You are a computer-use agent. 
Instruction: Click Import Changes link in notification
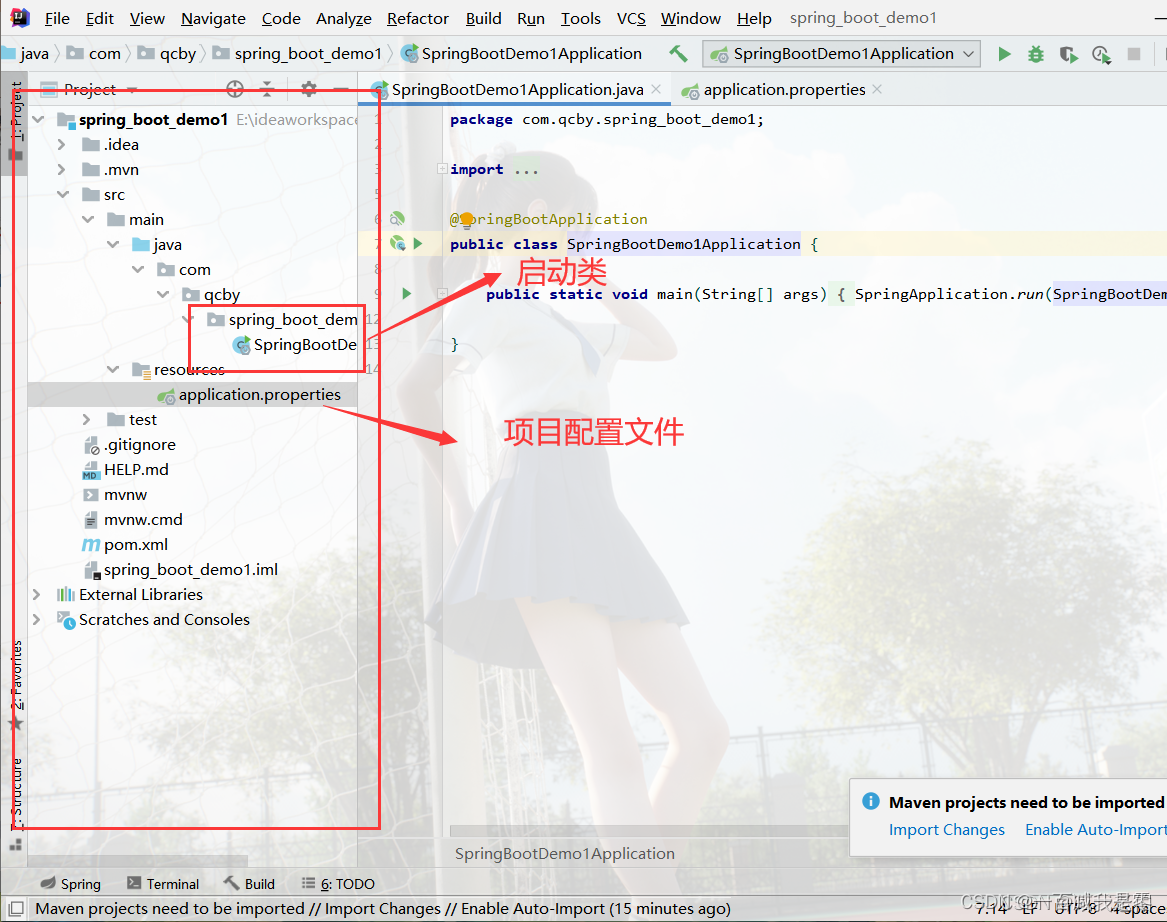point(947,829)
